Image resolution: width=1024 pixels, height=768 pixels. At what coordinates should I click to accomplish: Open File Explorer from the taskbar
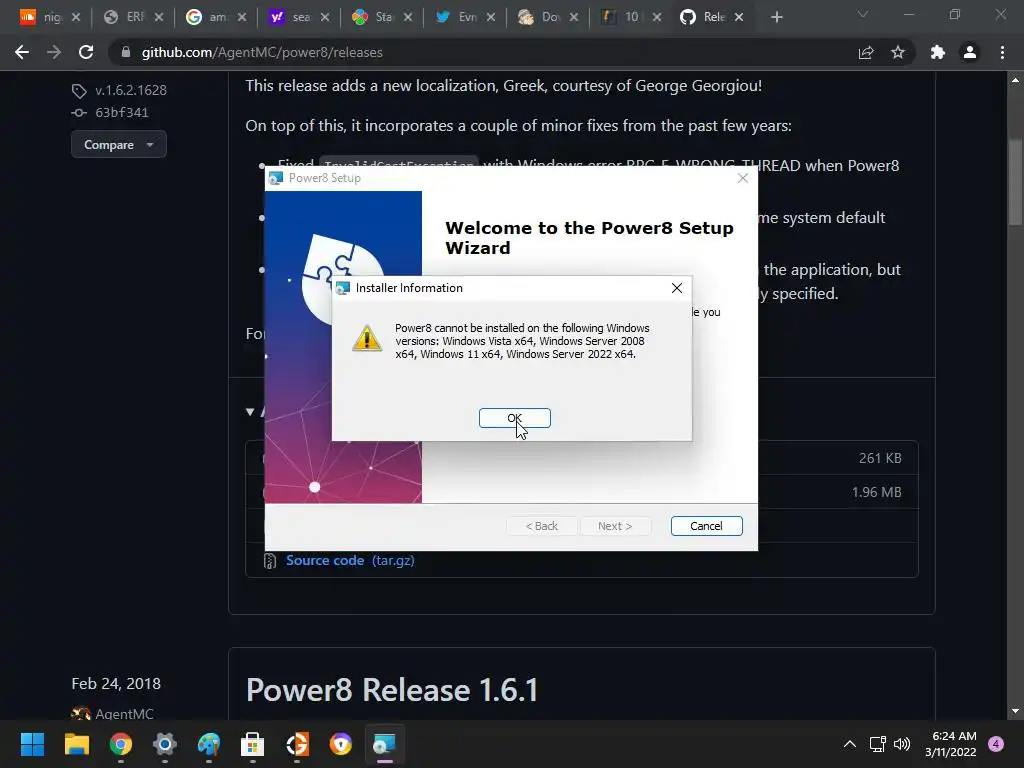coord(76,744)
